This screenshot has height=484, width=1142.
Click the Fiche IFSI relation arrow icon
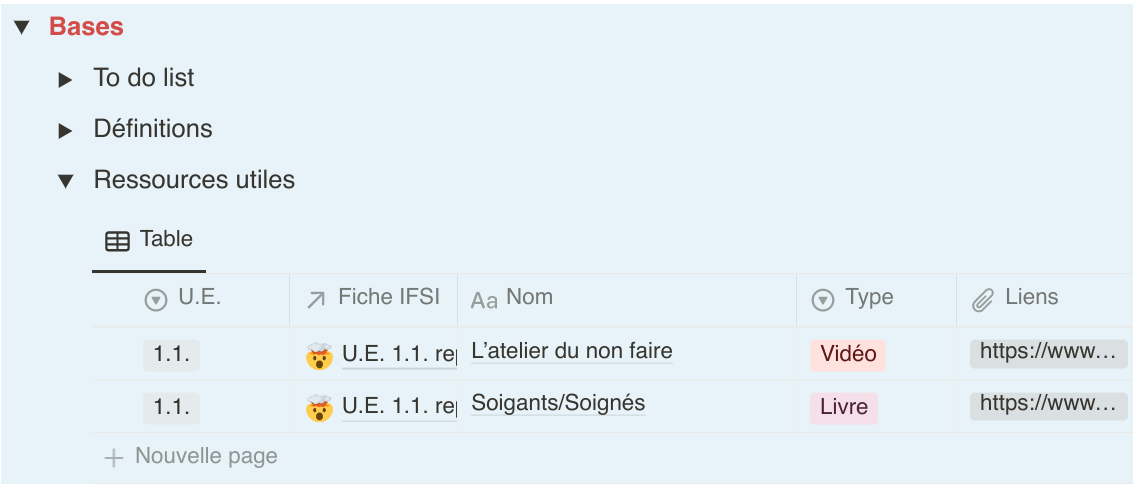click(316, 299)
